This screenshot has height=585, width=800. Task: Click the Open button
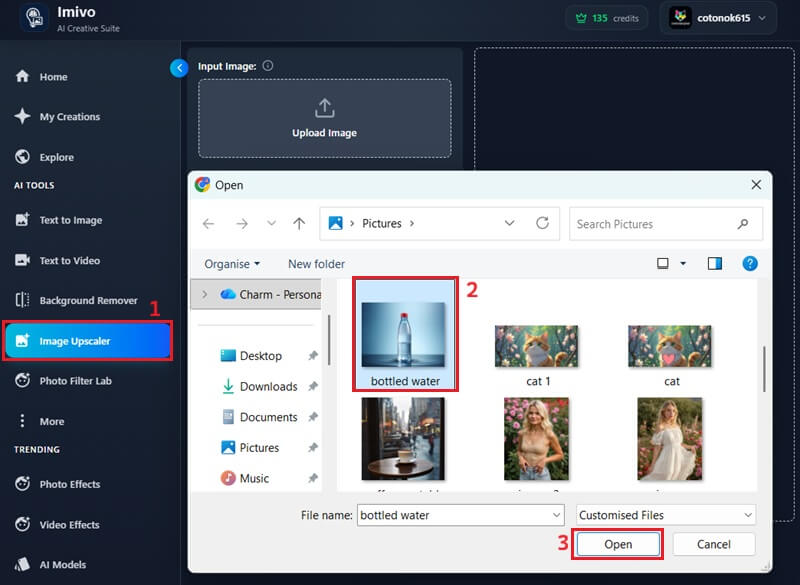click(x=618, y=544)
